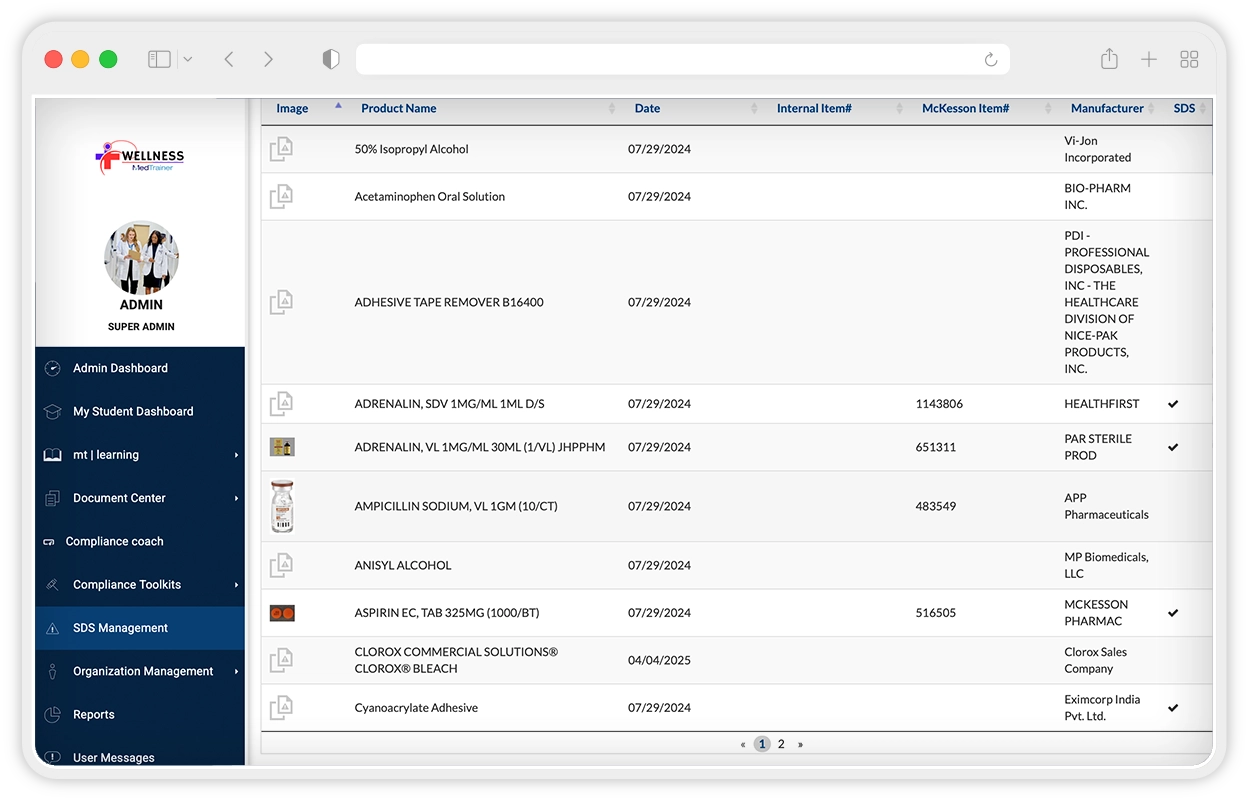Click the open book icon beside mt | learning
Screen dimensions: 1250x800
(53, 455)
